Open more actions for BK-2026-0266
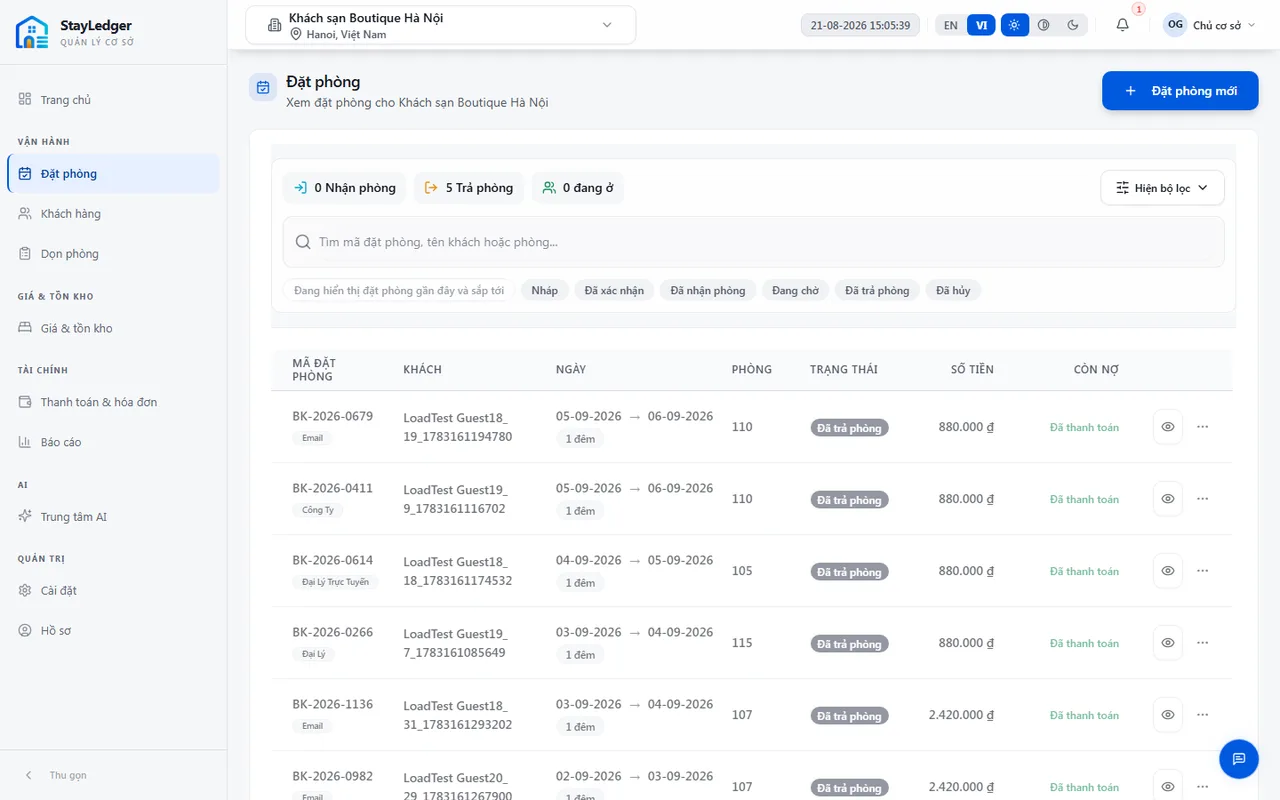The height and width of the screenshot is (800, 1280). (x=1203, y=643)
